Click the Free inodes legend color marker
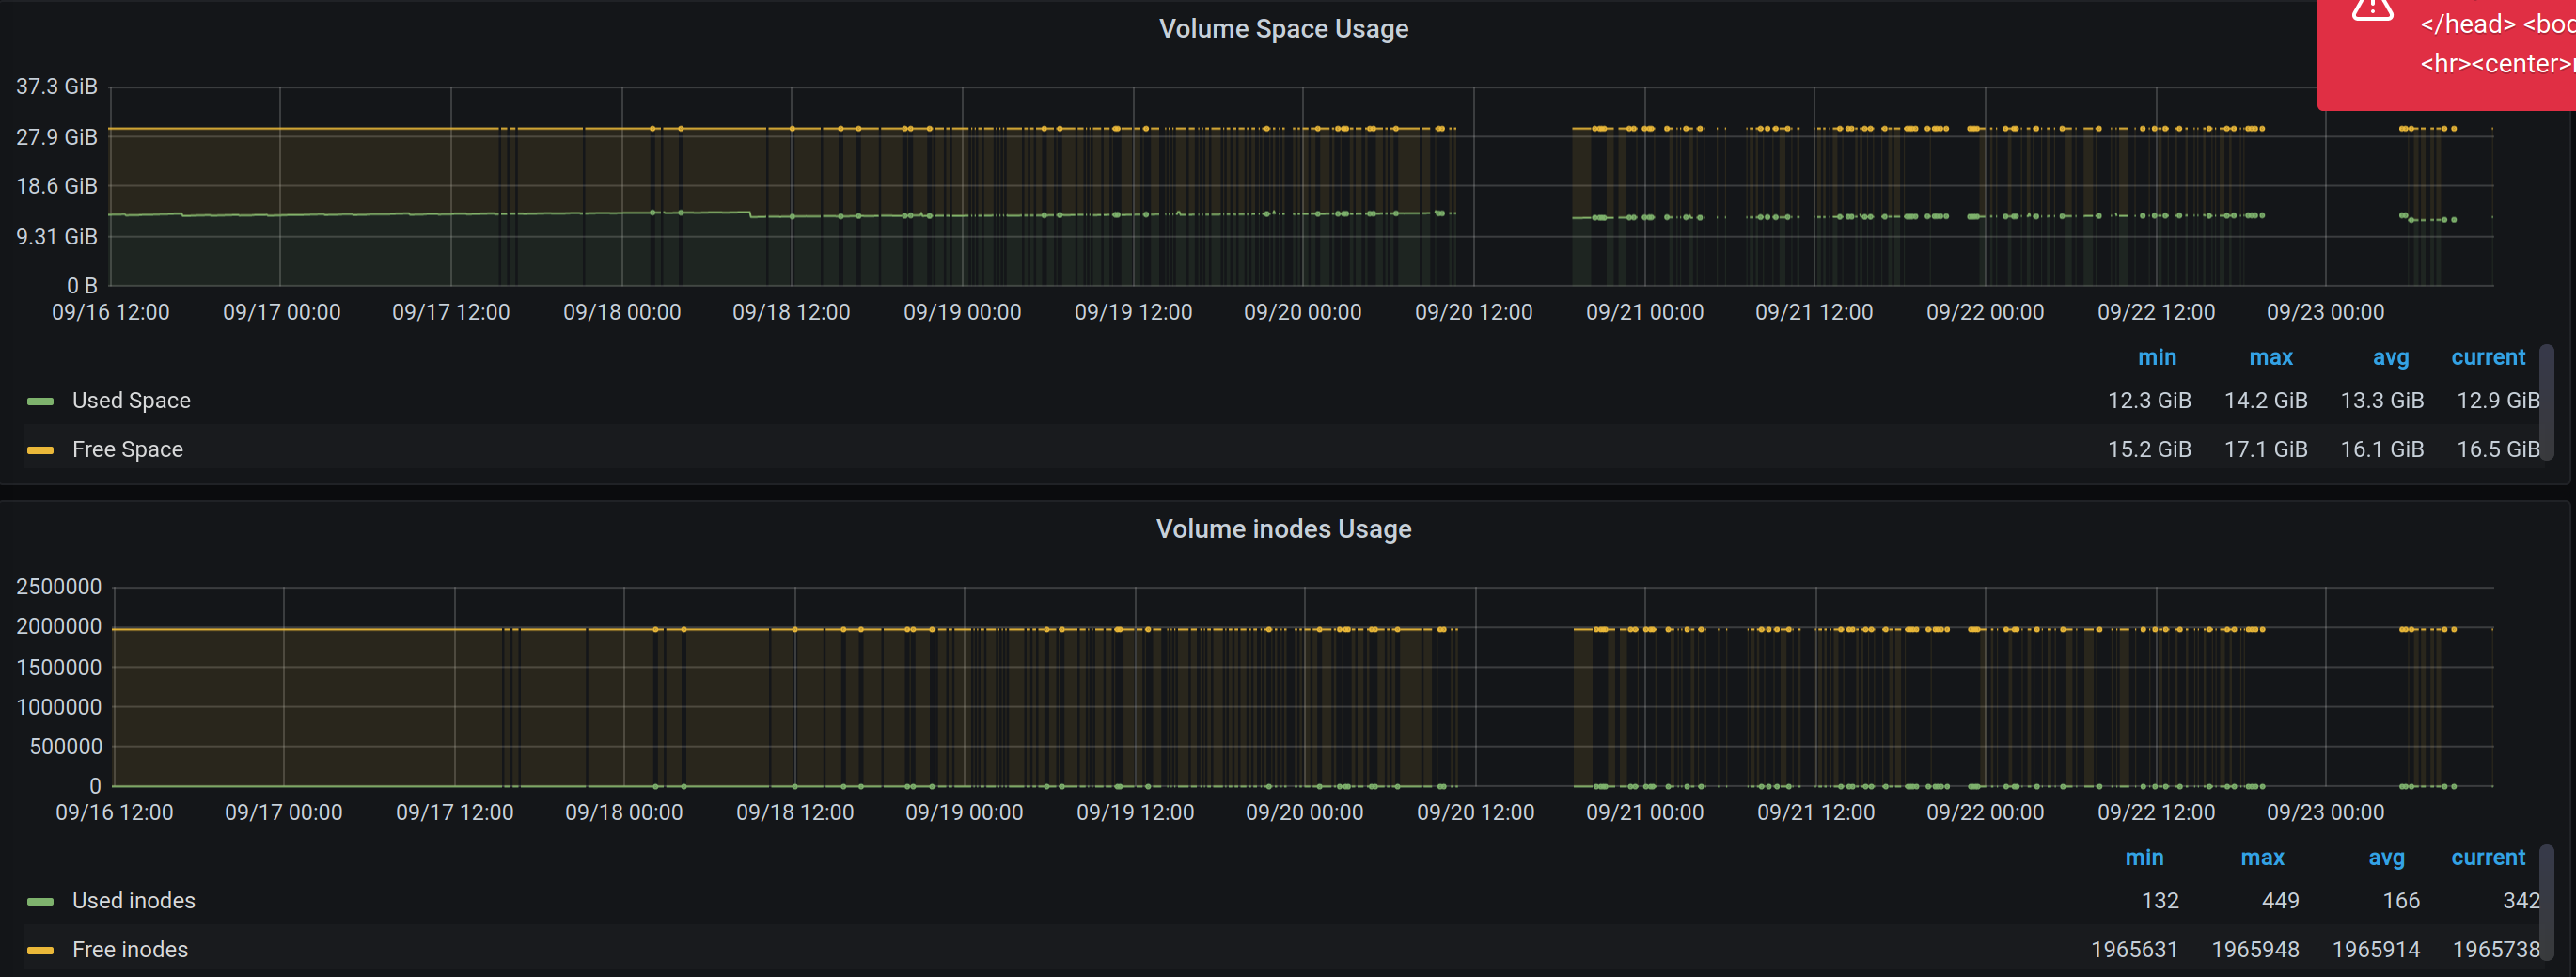 (x=40, y=950)
